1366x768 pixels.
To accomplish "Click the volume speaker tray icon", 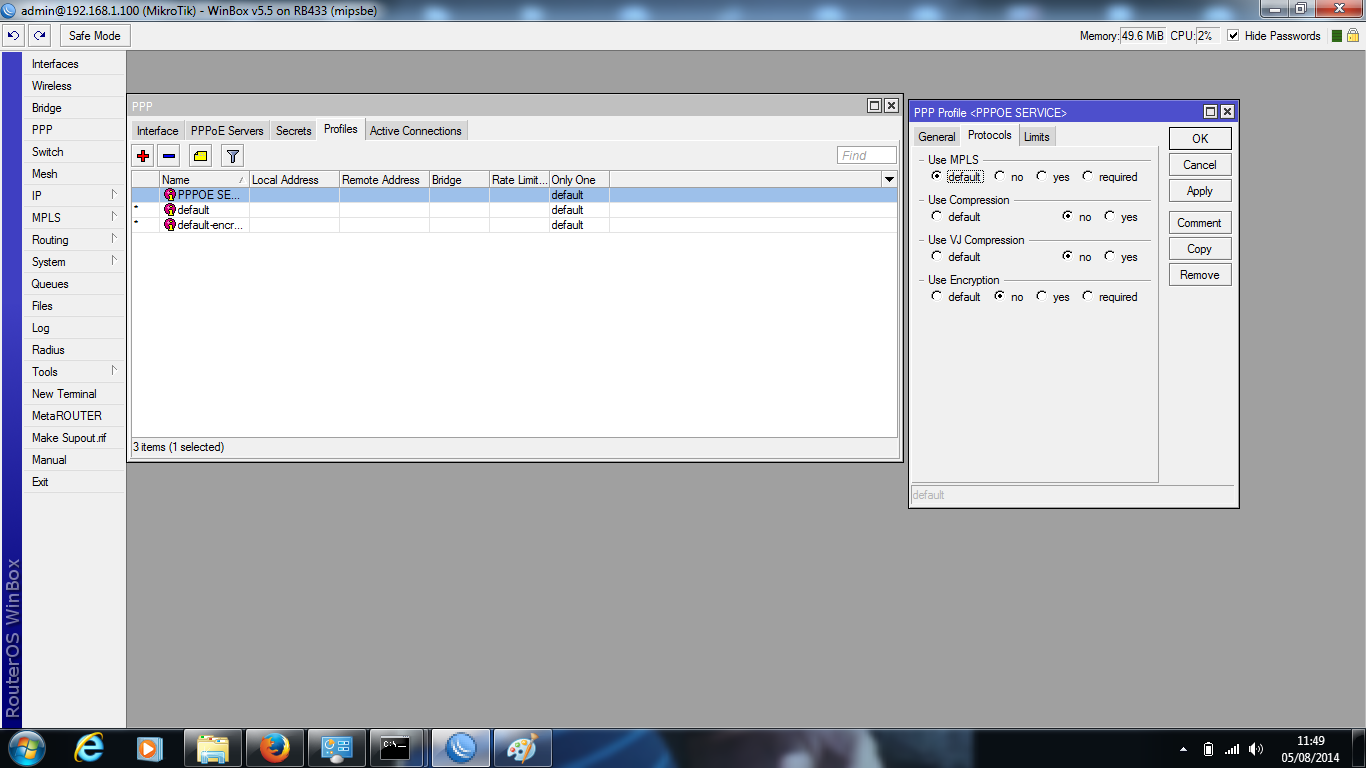I will coord(1257,749).
